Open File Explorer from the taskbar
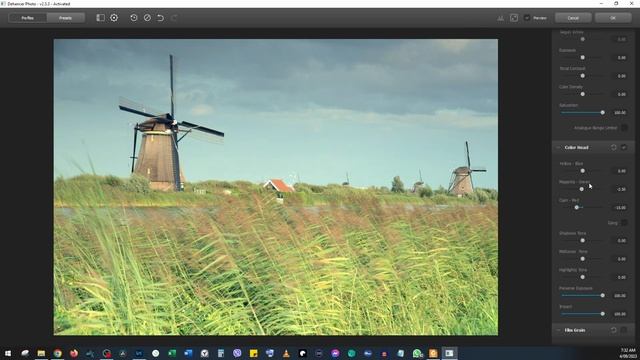Viewport: 640px width, 360px height. tap(41, 353)
